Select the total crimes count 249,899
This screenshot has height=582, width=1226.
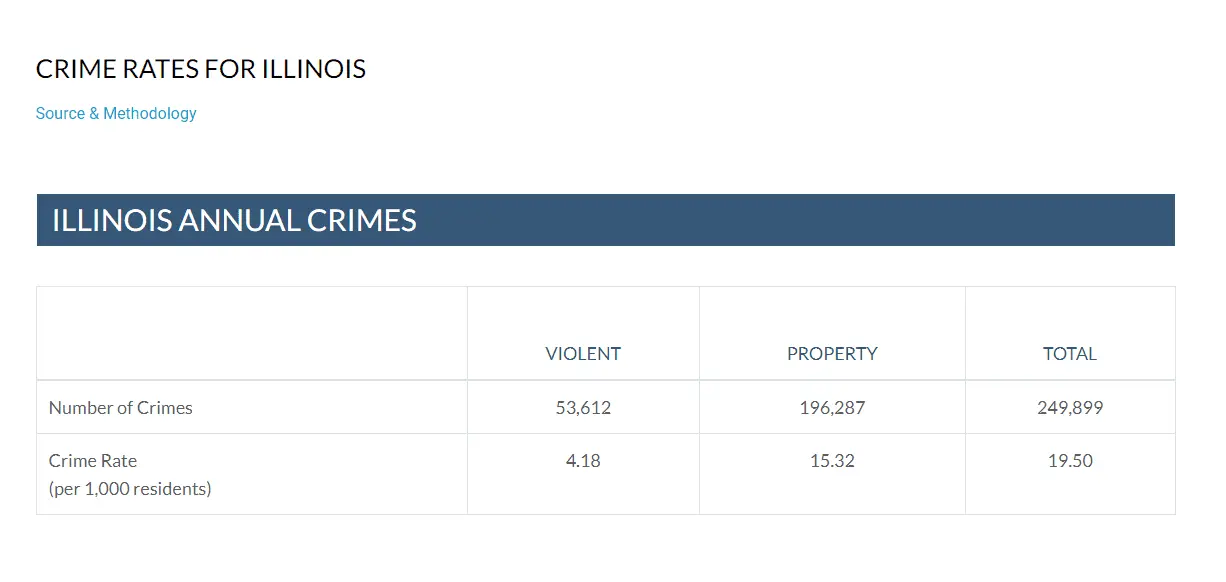(1070, 408)
